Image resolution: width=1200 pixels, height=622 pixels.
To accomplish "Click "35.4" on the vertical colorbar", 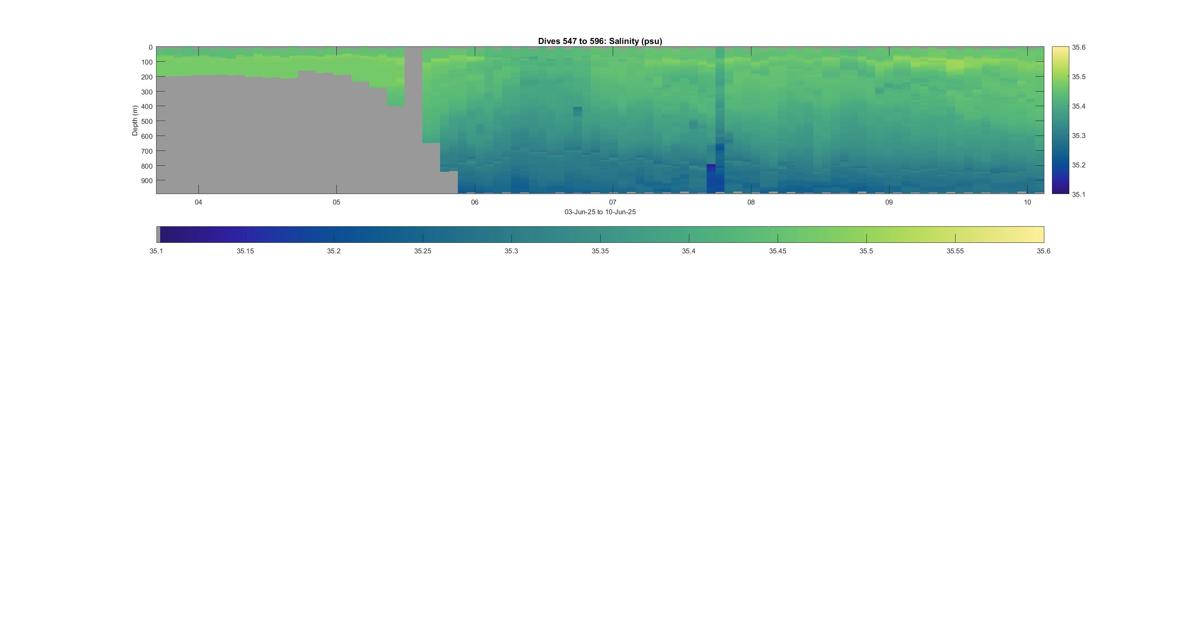I will point(1078,106).
